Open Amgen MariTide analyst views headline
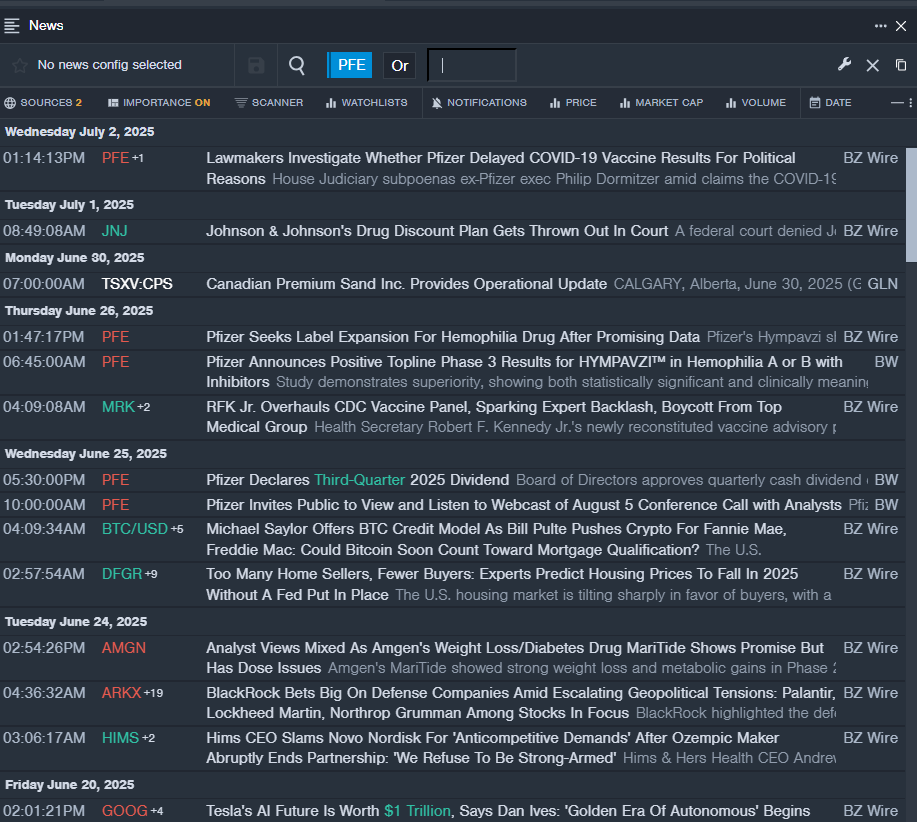 [x=515, y=658]
